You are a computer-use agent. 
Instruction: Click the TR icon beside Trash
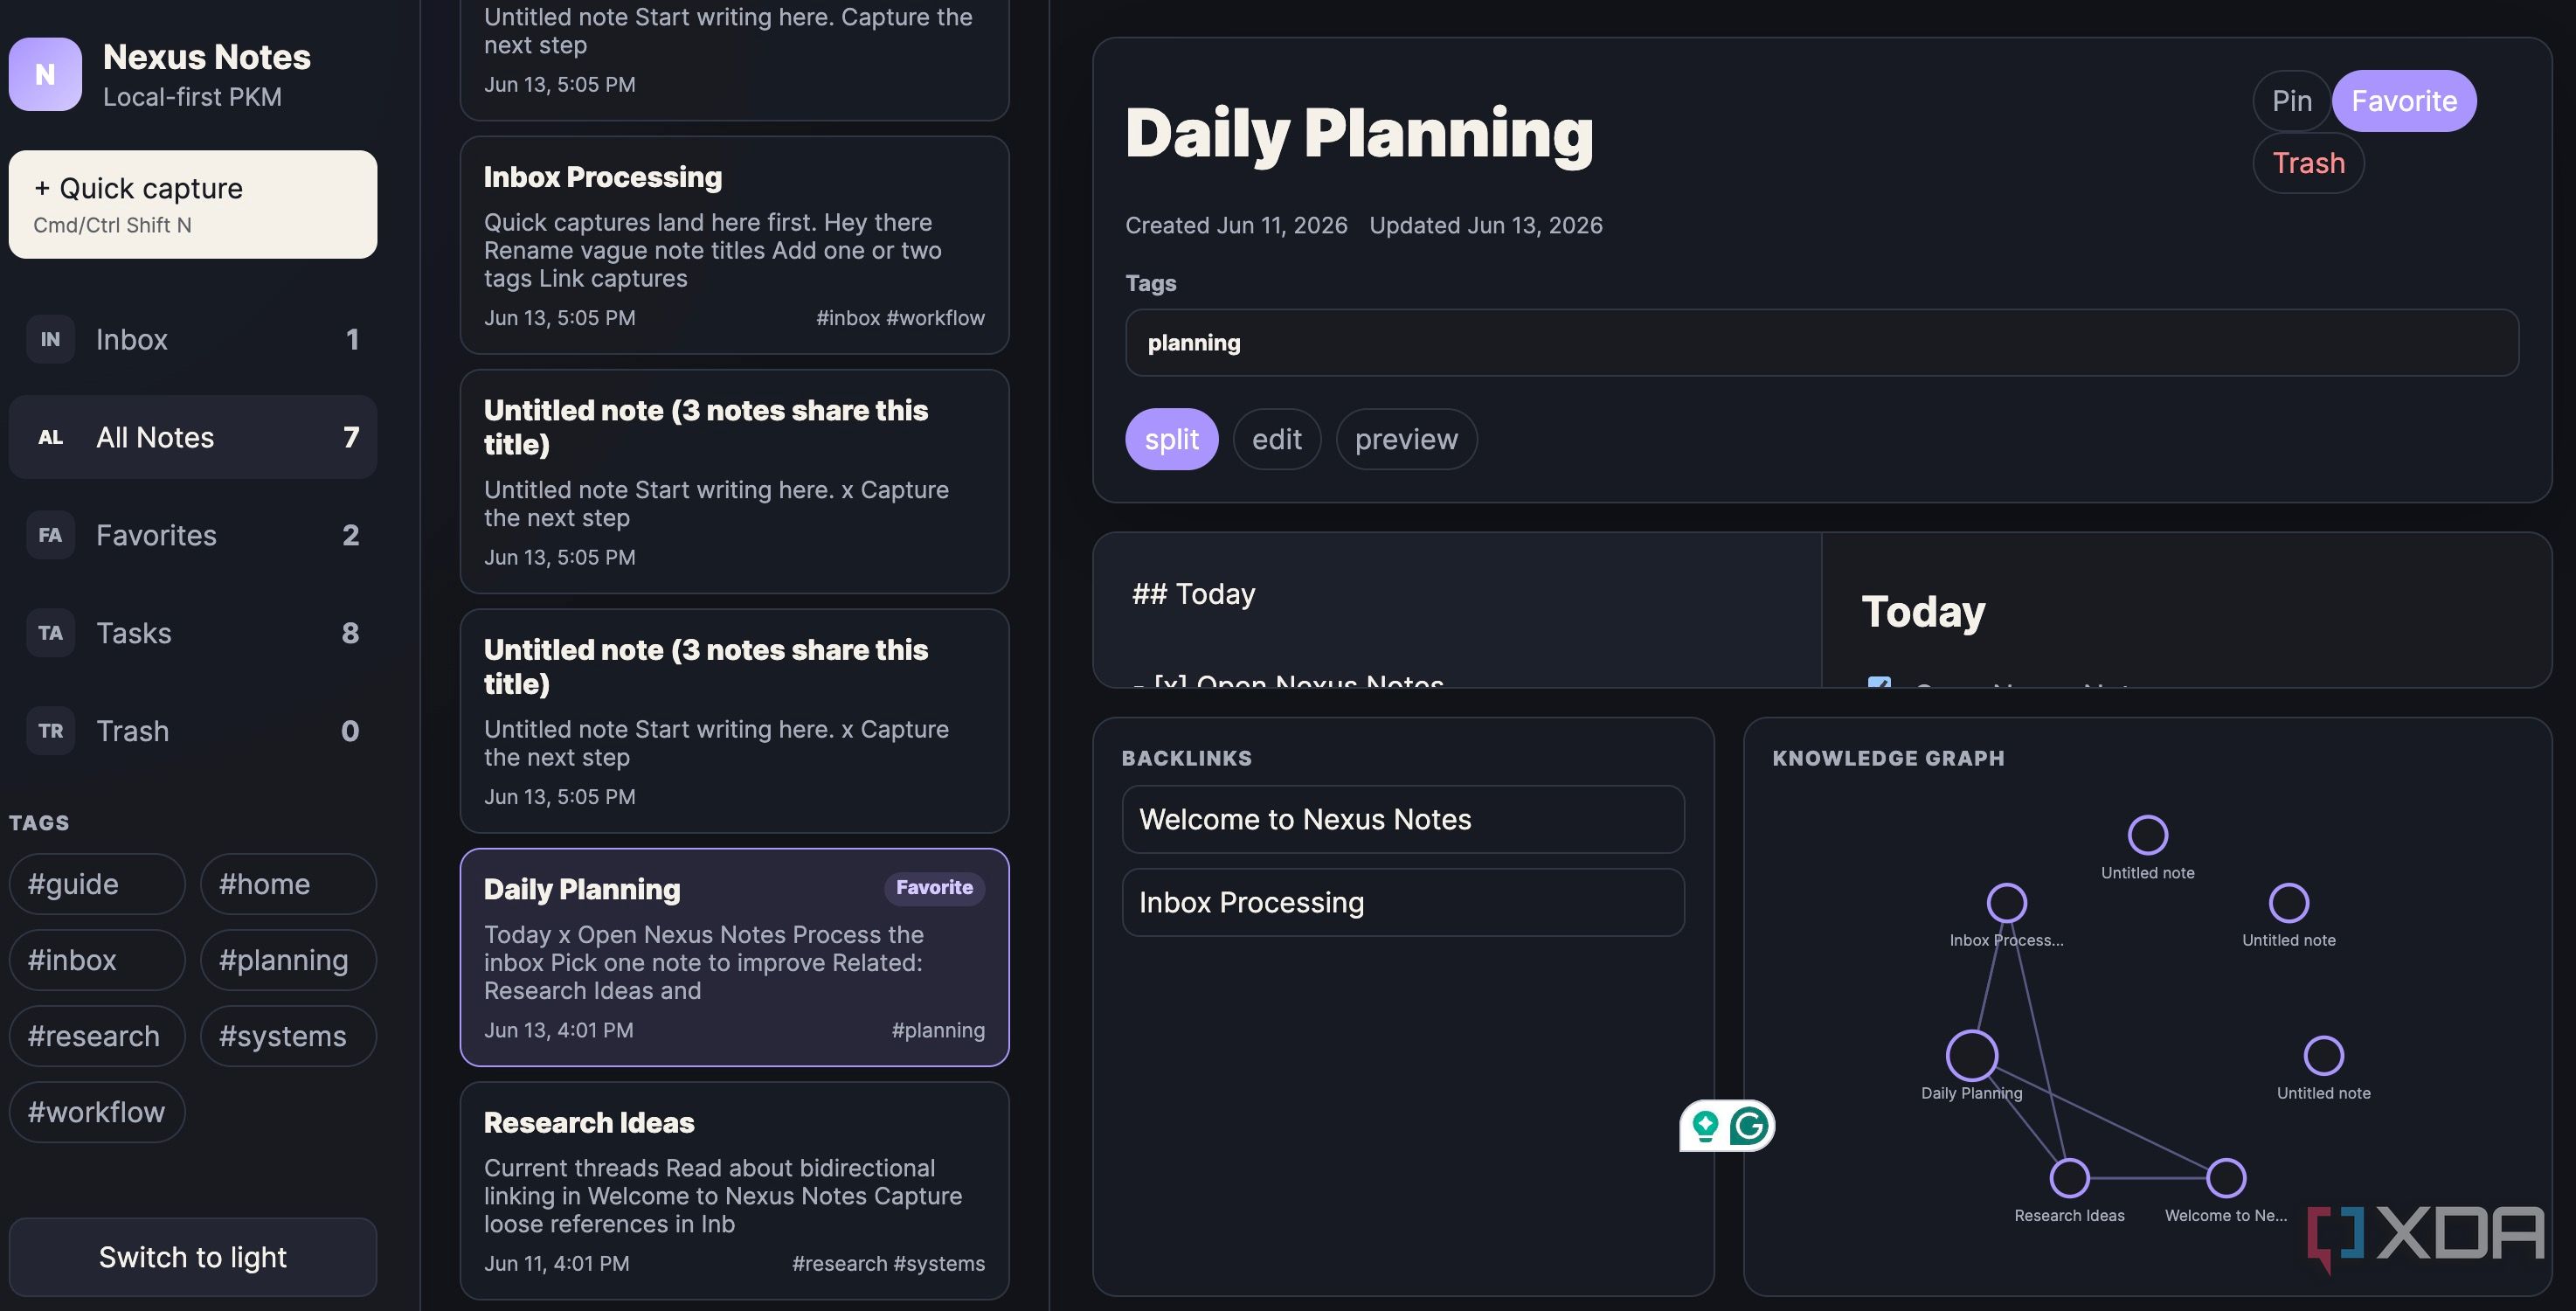pyautogui.click(x=50, y=731)
